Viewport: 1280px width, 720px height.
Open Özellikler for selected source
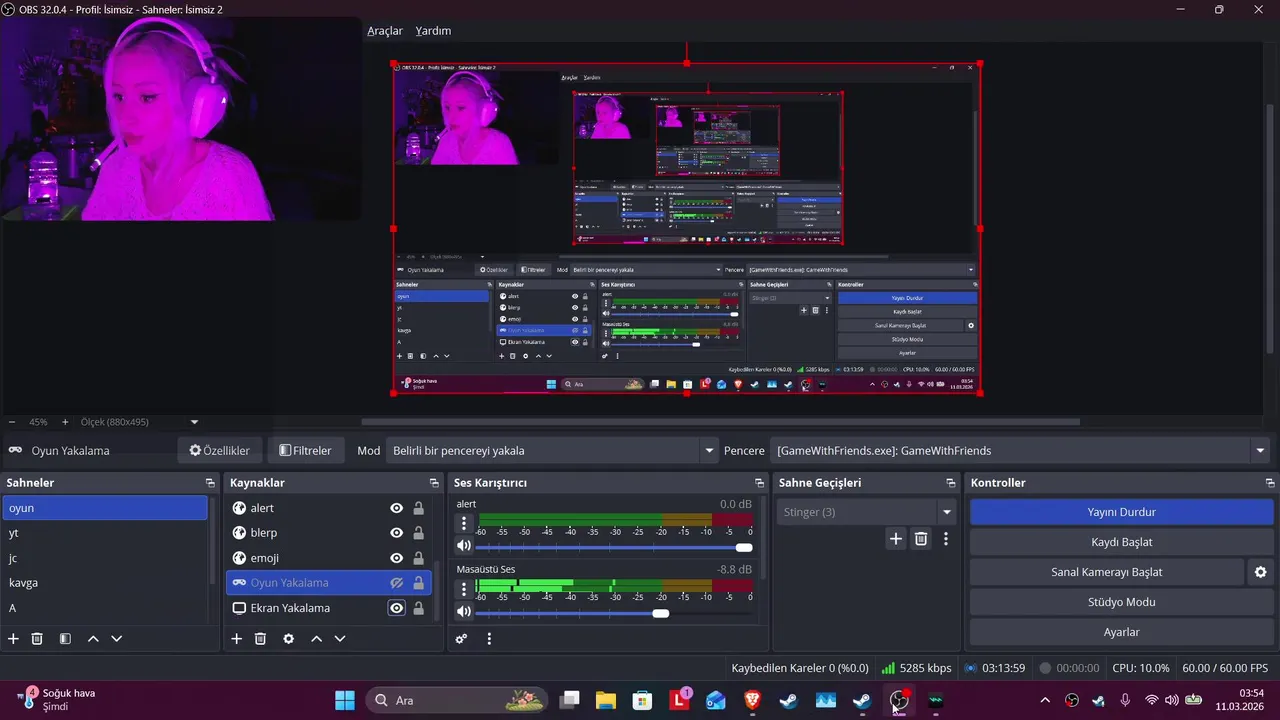220,451
